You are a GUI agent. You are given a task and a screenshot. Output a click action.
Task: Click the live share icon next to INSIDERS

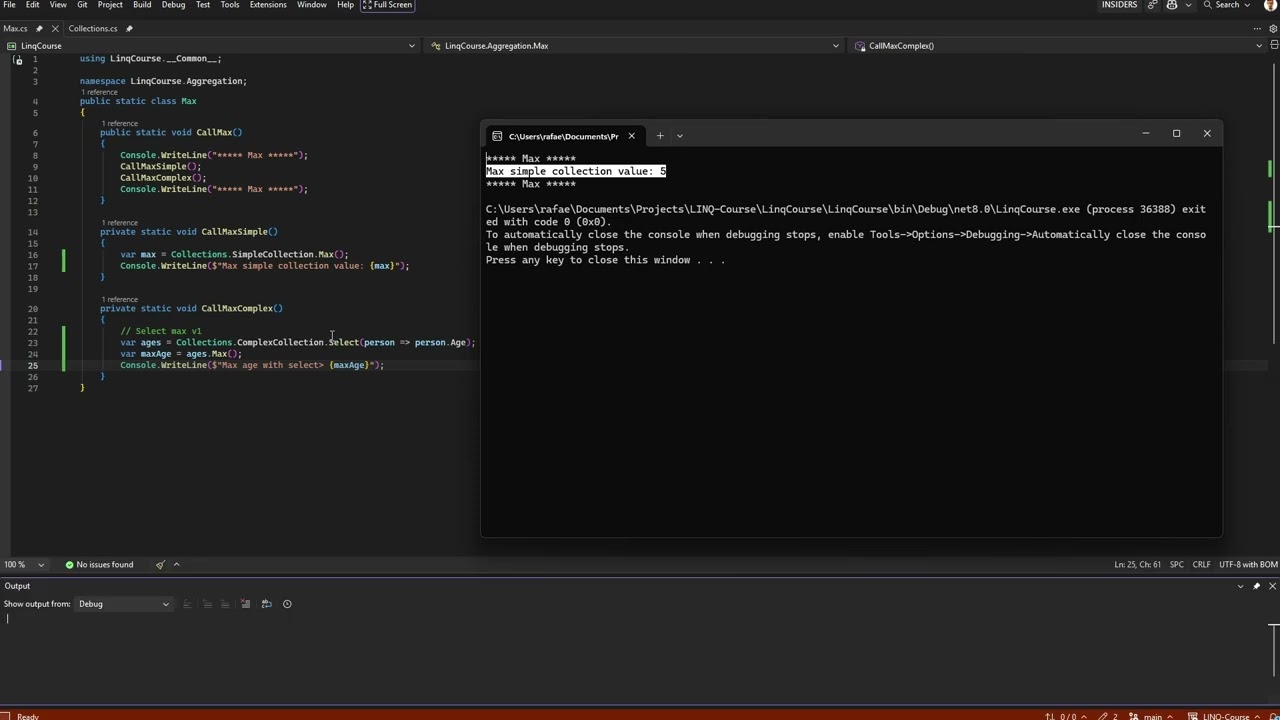point(1153,5)
